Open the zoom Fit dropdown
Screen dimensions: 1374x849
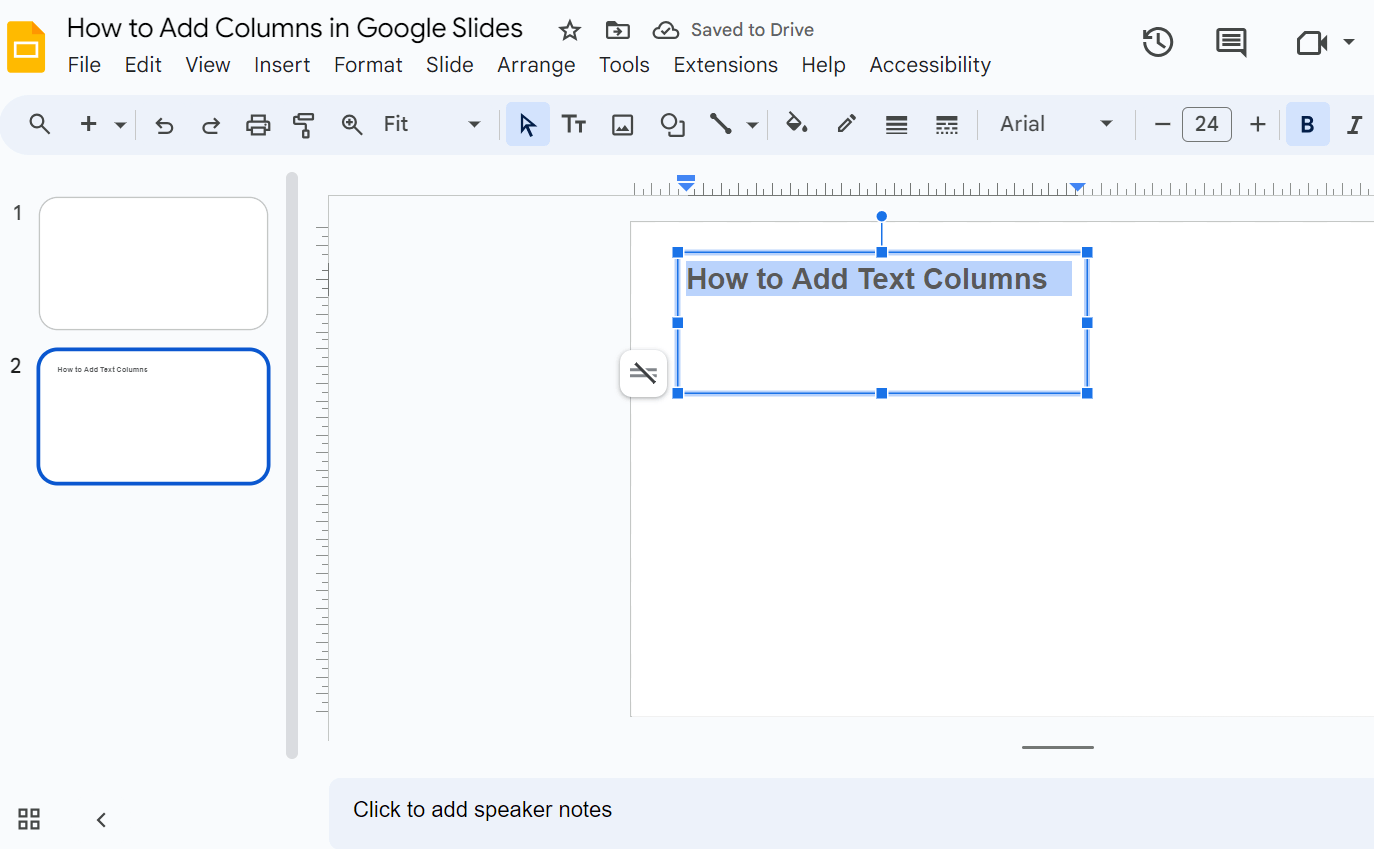472,124
